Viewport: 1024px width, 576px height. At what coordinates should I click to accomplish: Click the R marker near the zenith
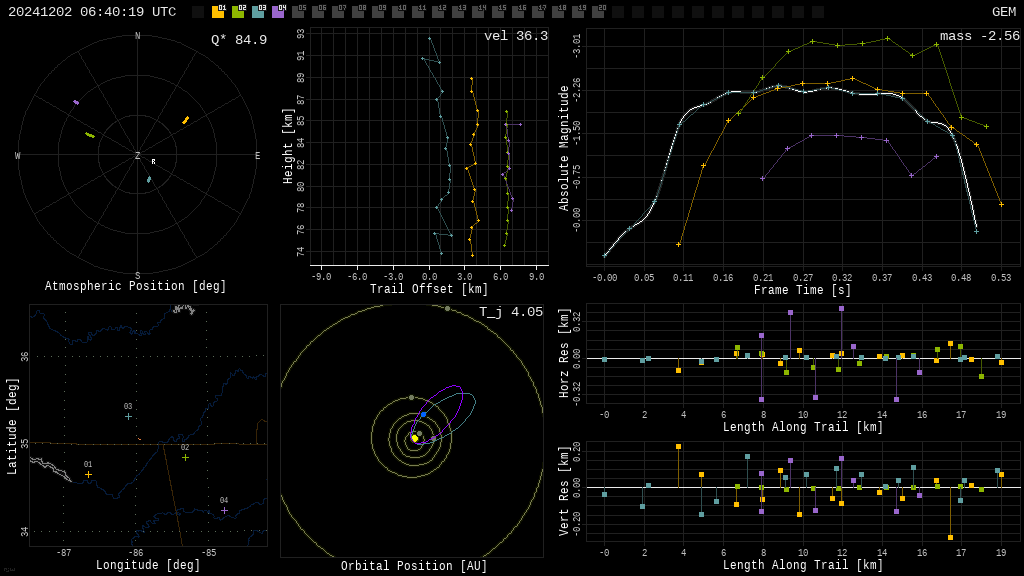coord(153,161)
